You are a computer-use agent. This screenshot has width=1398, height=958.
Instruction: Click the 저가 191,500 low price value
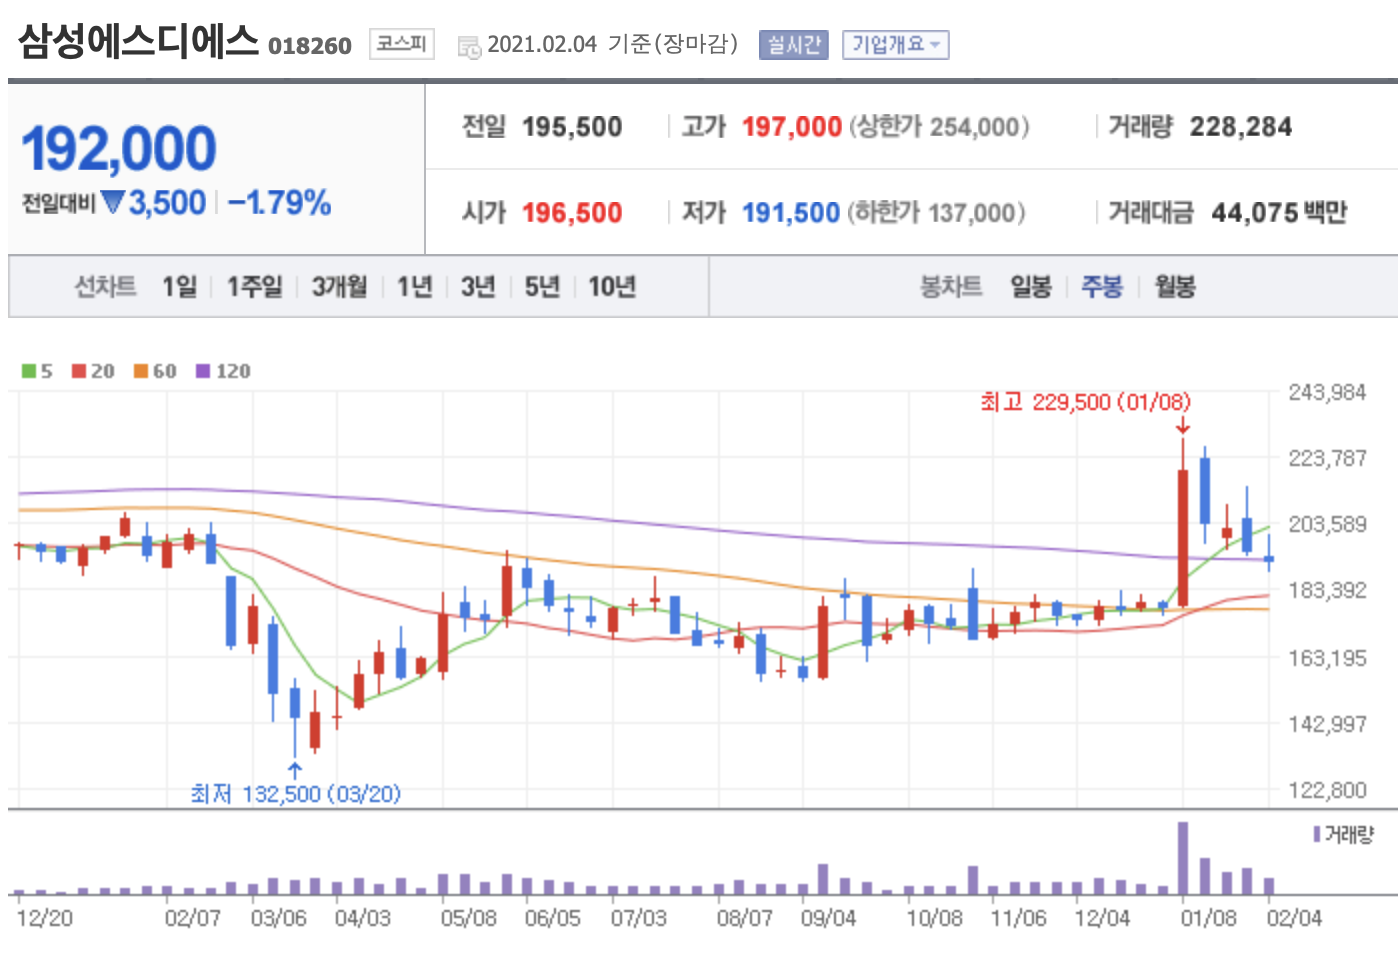(791, 213)
